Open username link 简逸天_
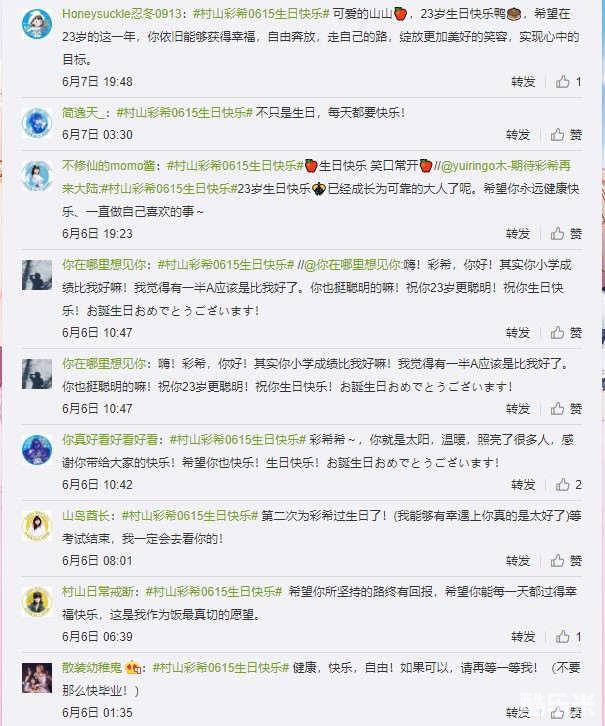This screenshot has width=605, height=726. tap(84, 113)
